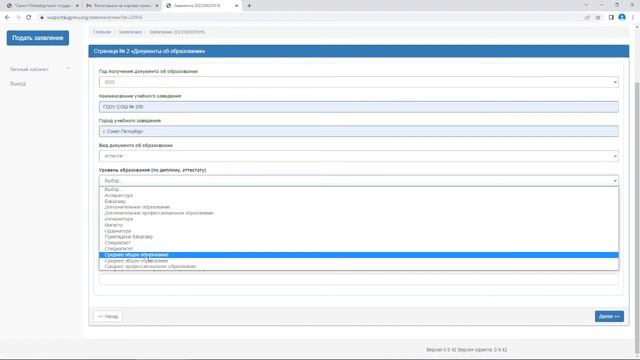Open the Chrome three-dot menu
Screen dimensions: 640x360
pos(633,18)
